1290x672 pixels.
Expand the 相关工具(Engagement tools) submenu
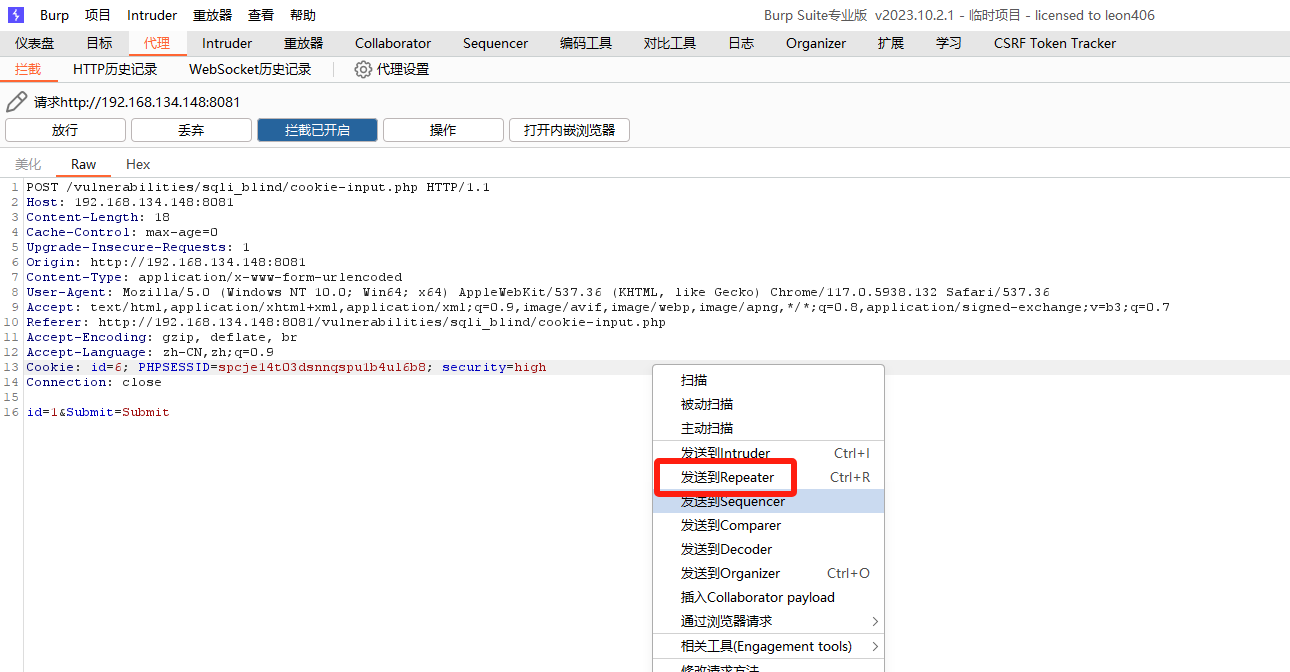(768, 646)
